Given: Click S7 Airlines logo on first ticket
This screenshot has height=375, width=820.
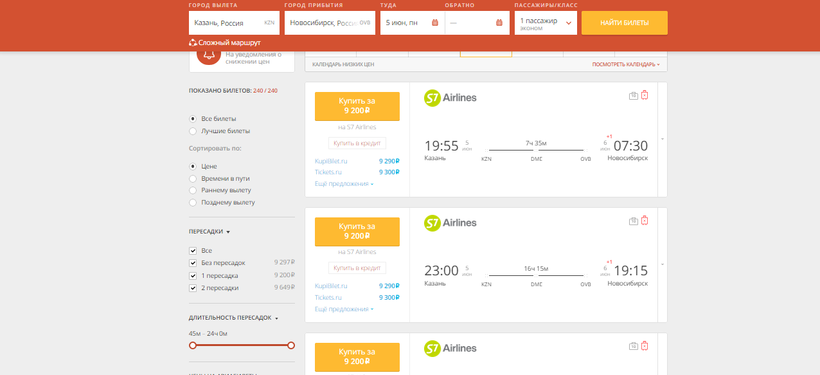Looking at the screenshot, I should [x=450, y=98].
